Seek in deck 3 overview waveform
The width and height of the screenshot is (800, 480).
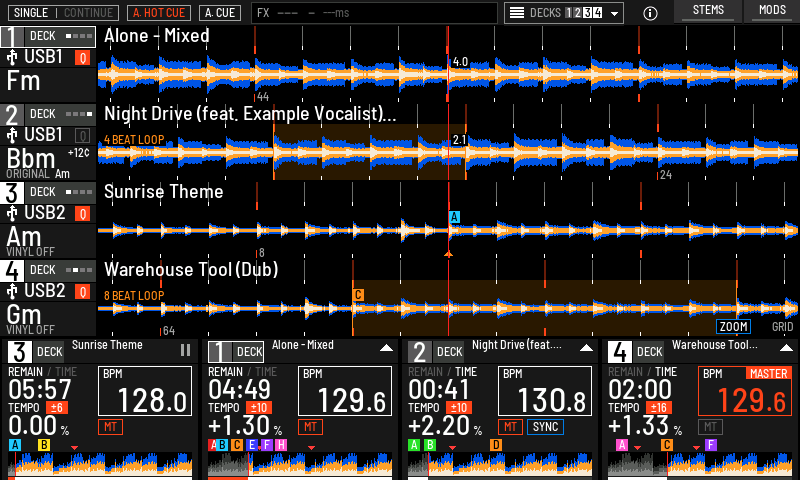100,465
